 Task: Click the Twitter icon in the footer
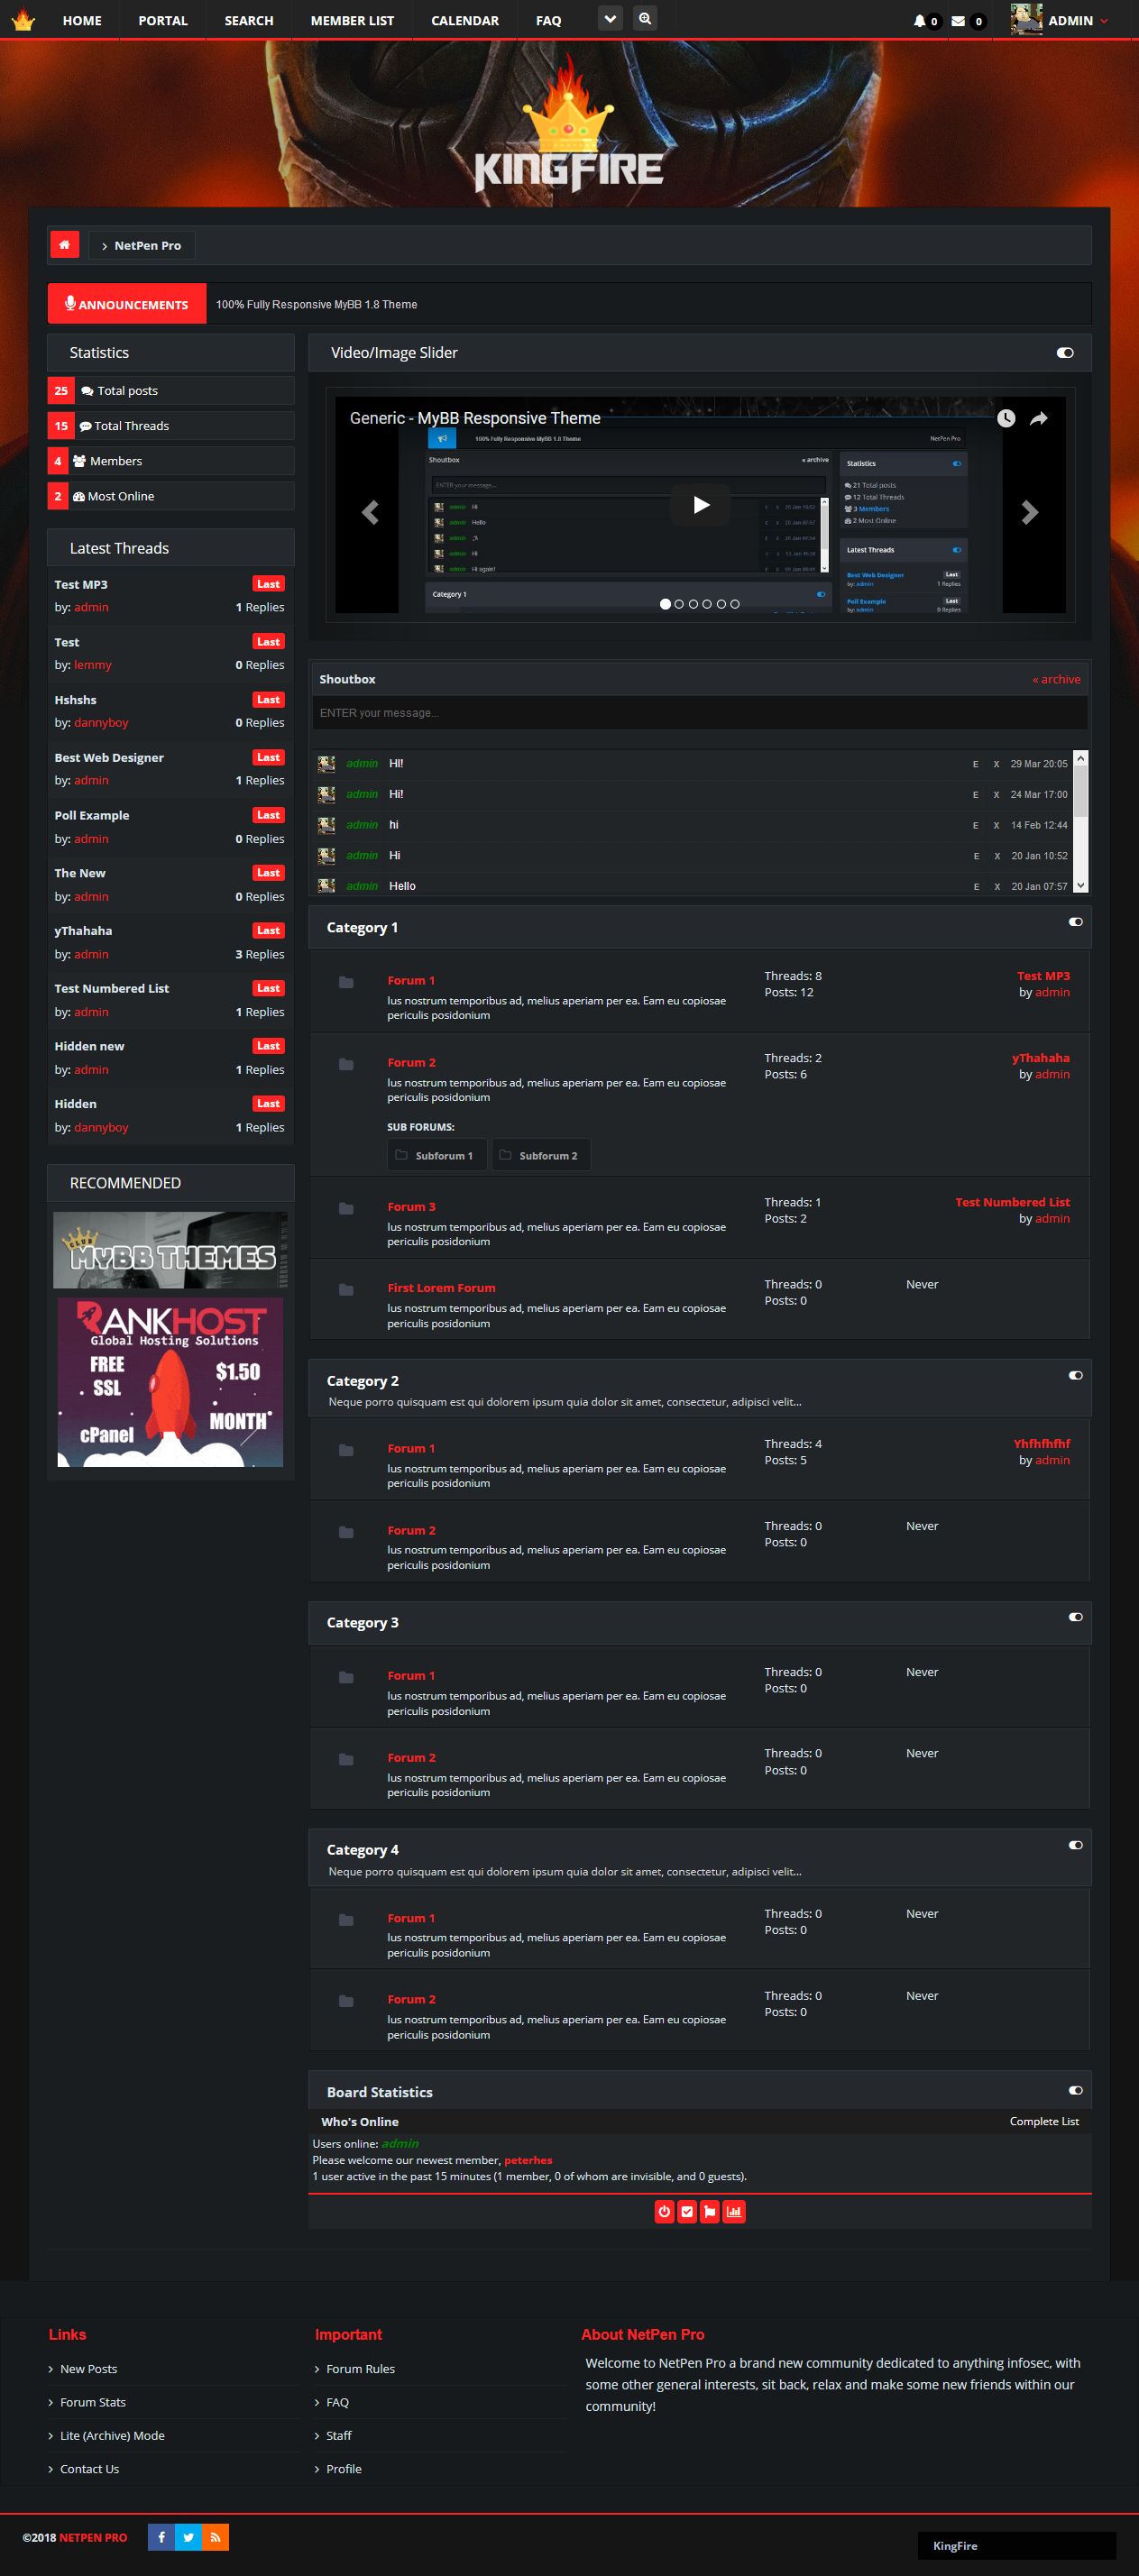[188, 2536]
